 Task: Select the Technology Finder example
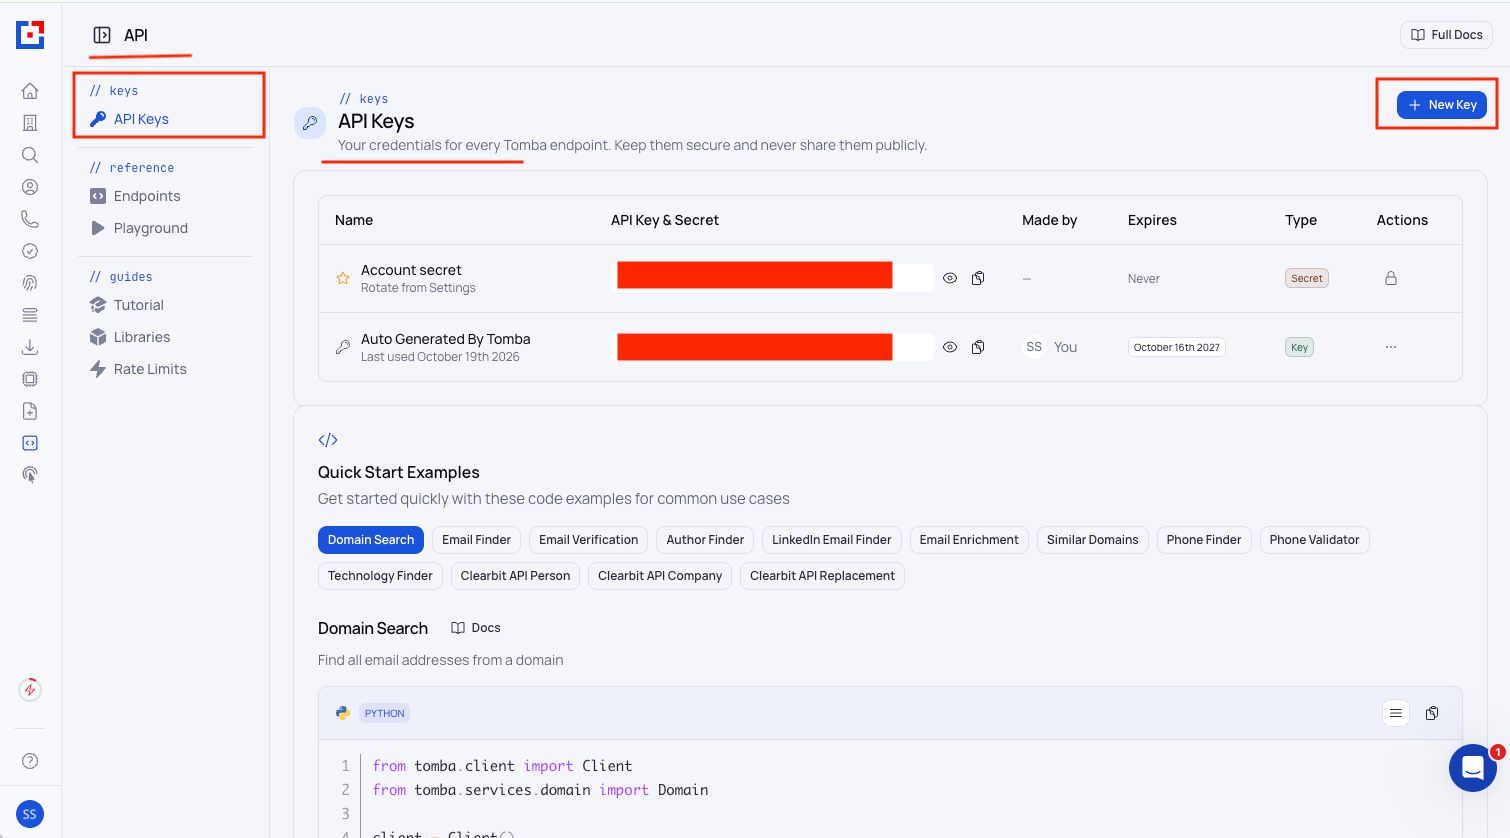coord(380,576)
